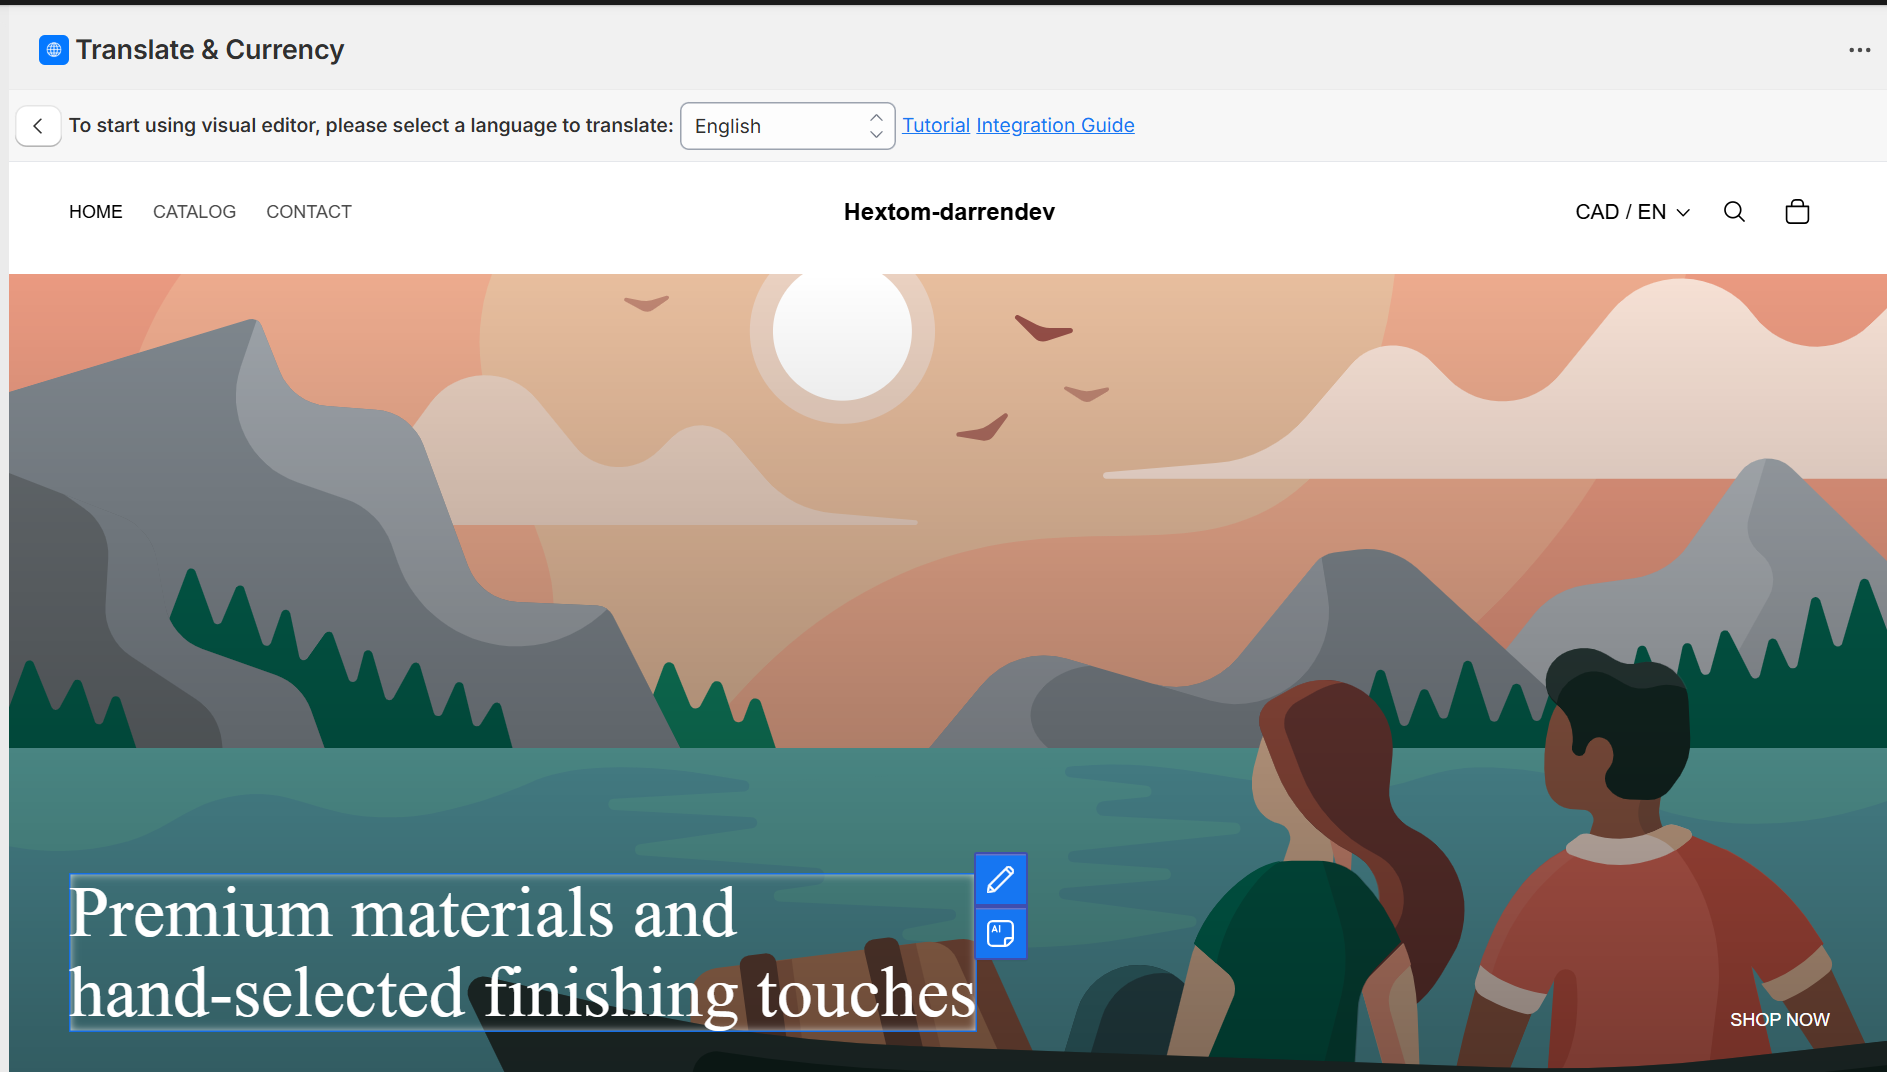1887x1072 pixels.
Task: Go to HOME in store navigation
Action: point(96,212)
